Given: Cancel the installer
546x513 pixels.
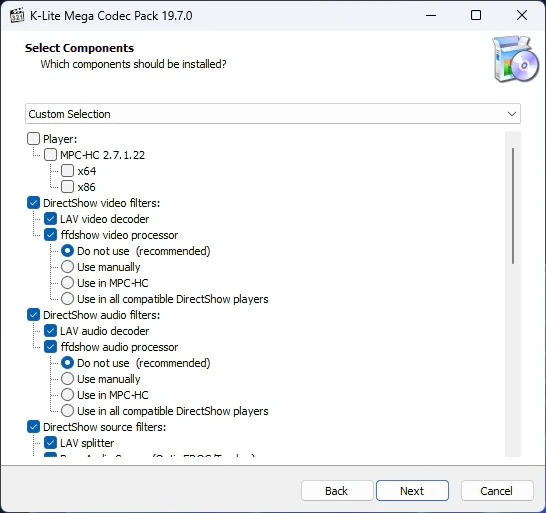Looking at the screenshot, I should [497, 490].
